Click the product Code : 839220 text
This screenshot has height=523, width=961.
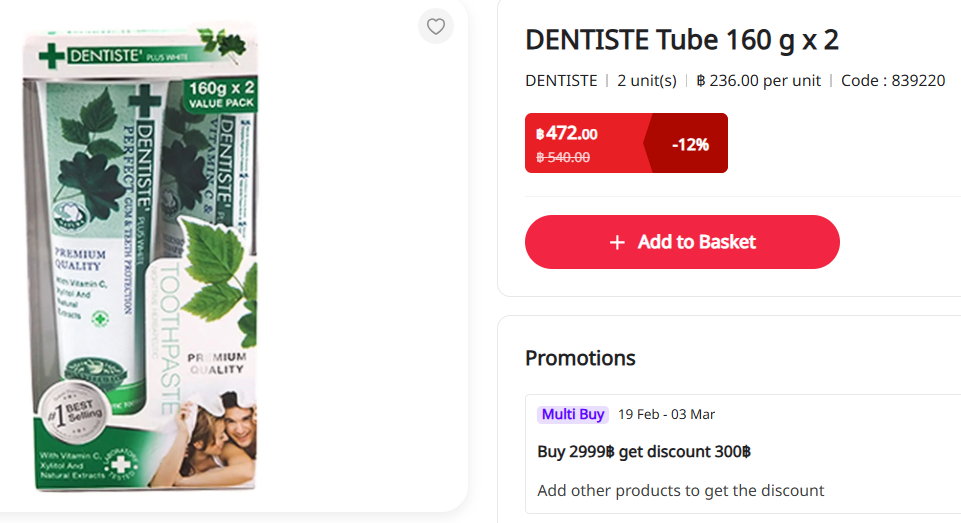[x=893, y=81]
